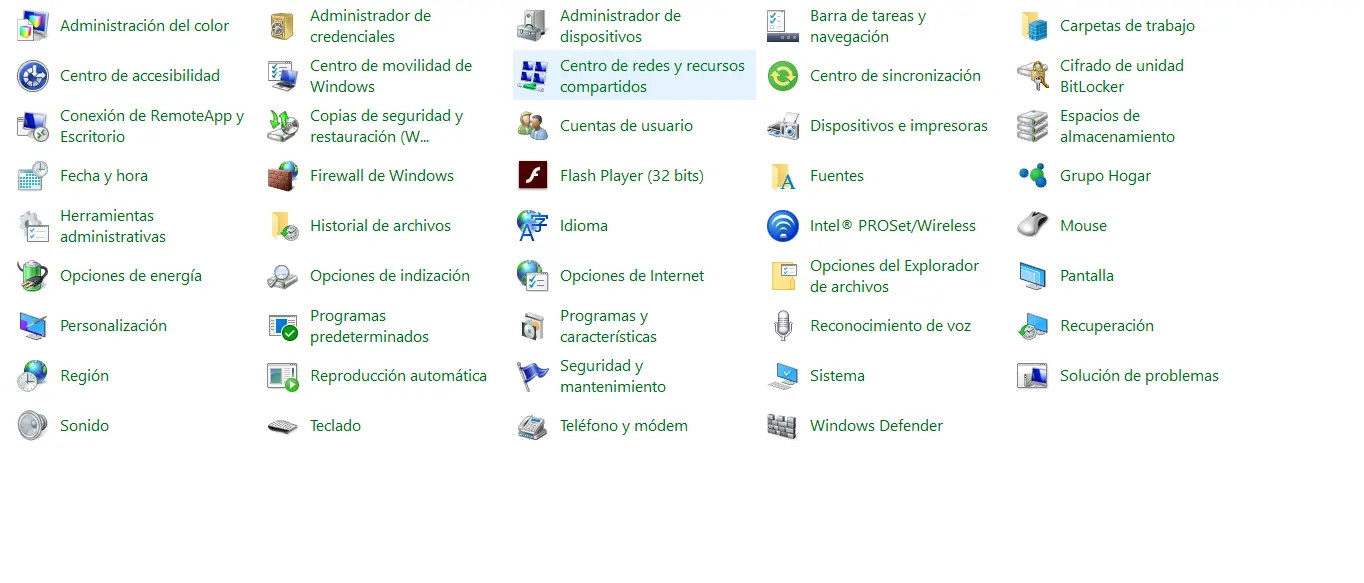Open the Región globe clock icon
Viewport: 1364px width, 583px height.
pos(33,376)
